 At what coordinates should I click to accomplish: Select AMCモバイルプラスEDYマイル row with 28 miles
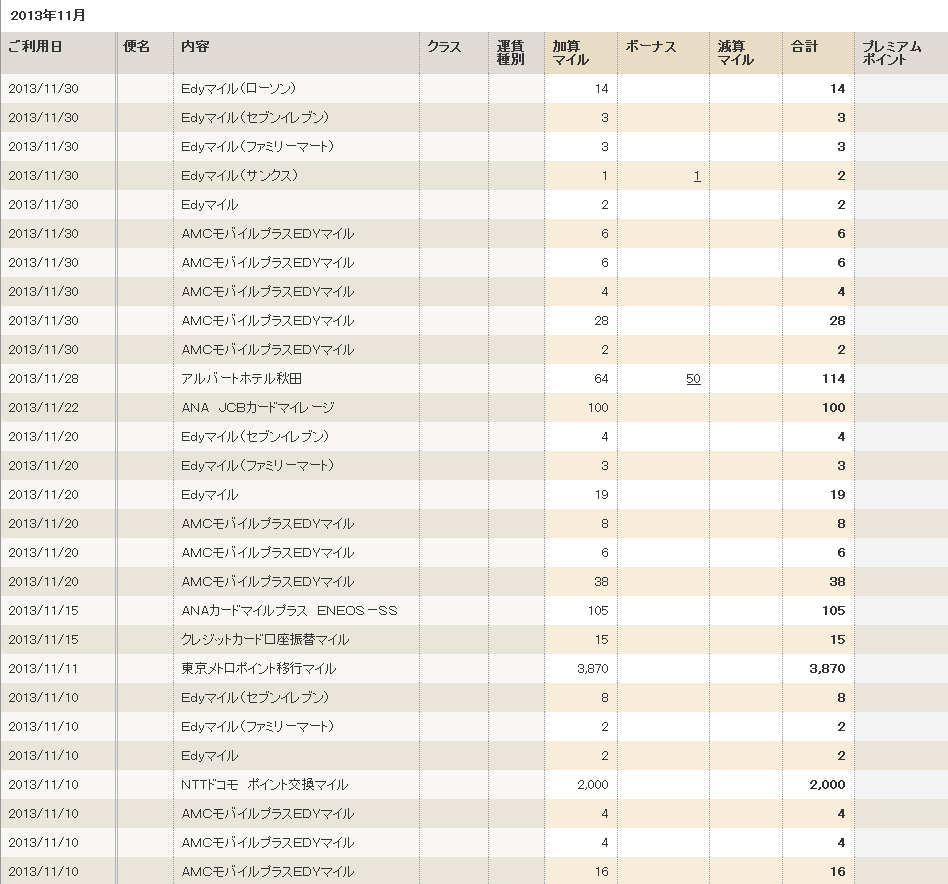pos(267,321)
